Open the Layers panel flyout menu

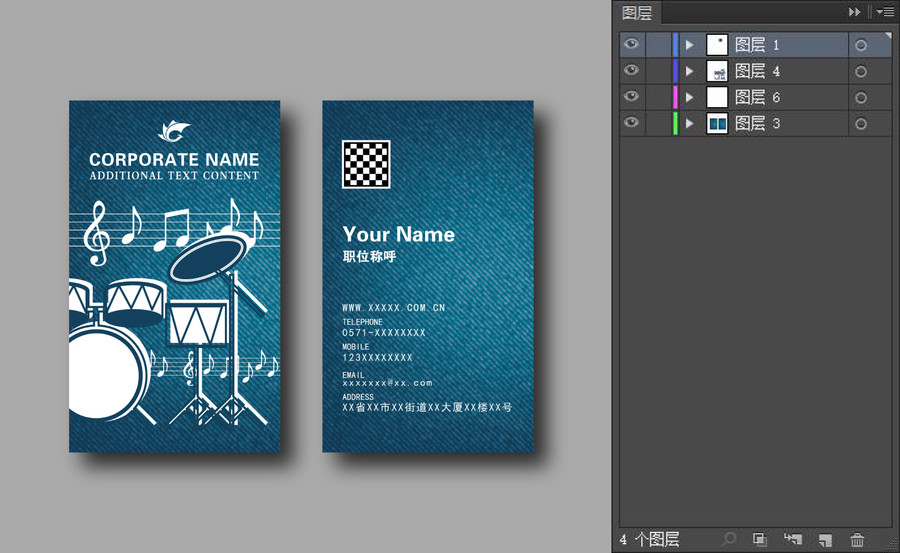(x=885, y=11)
